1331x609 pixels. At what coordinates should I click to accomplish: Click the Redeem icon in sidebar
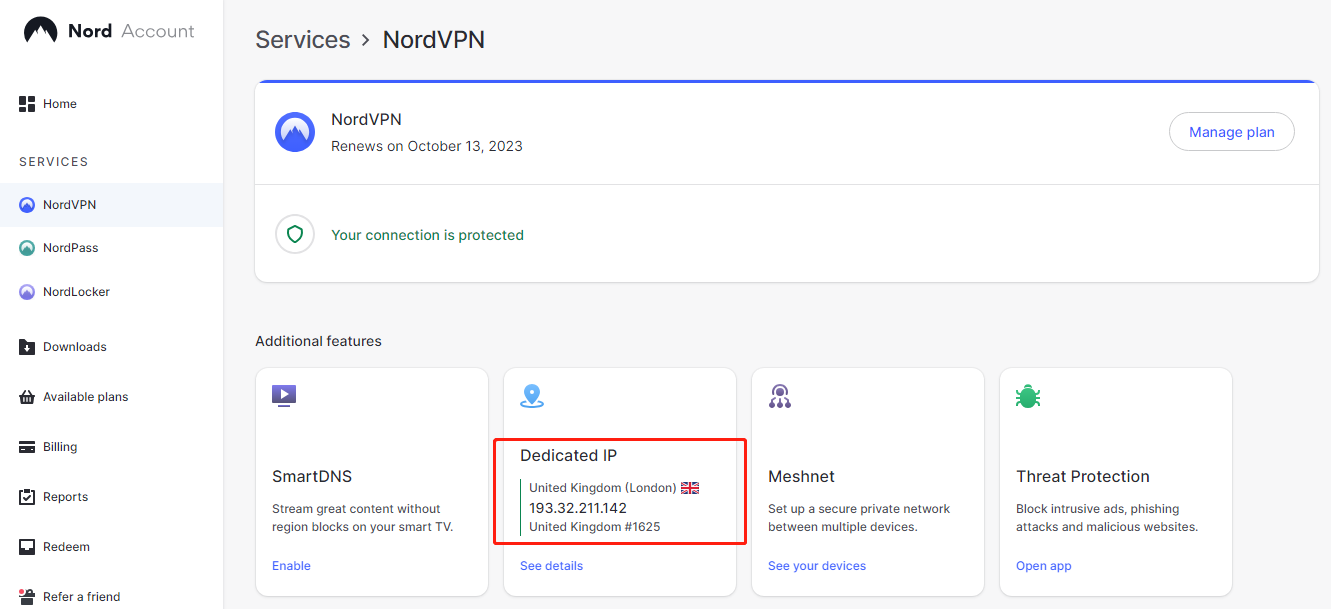[27, 547]
